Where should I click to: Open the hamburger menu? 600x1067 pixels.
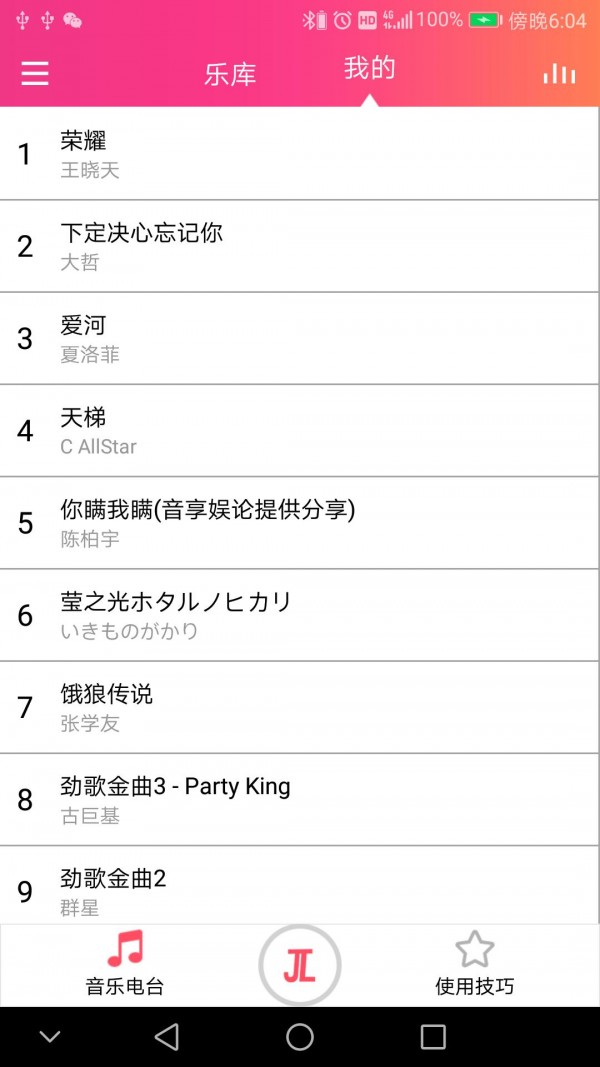point(35,73)
